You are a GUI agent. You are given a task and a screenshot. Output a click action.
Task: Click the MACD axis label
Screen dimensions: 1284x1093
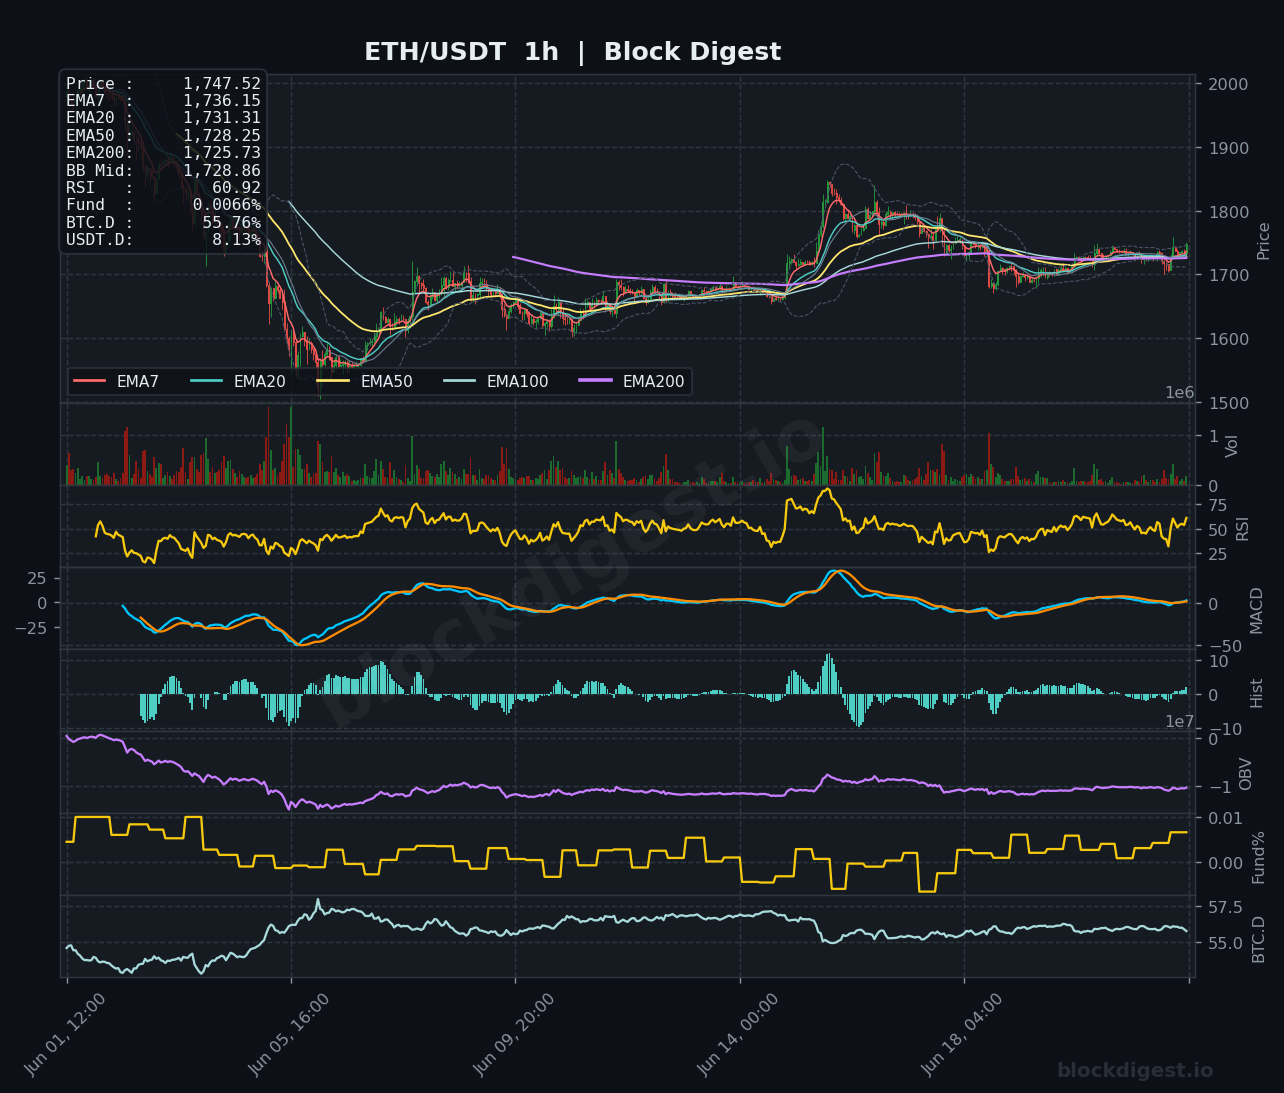1257,610
